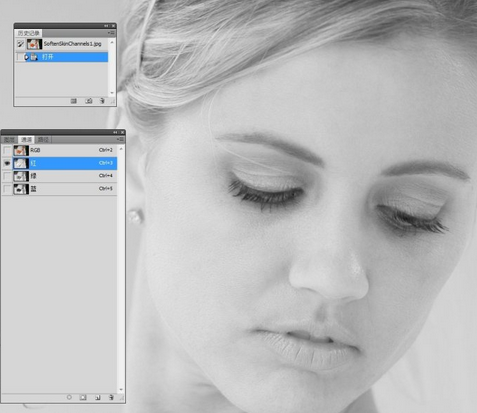The height and width of the screenshot is (413, 477).
Task: Create a new channel via bottom icon
Action: pyautogui.click(x=97, y=397)
